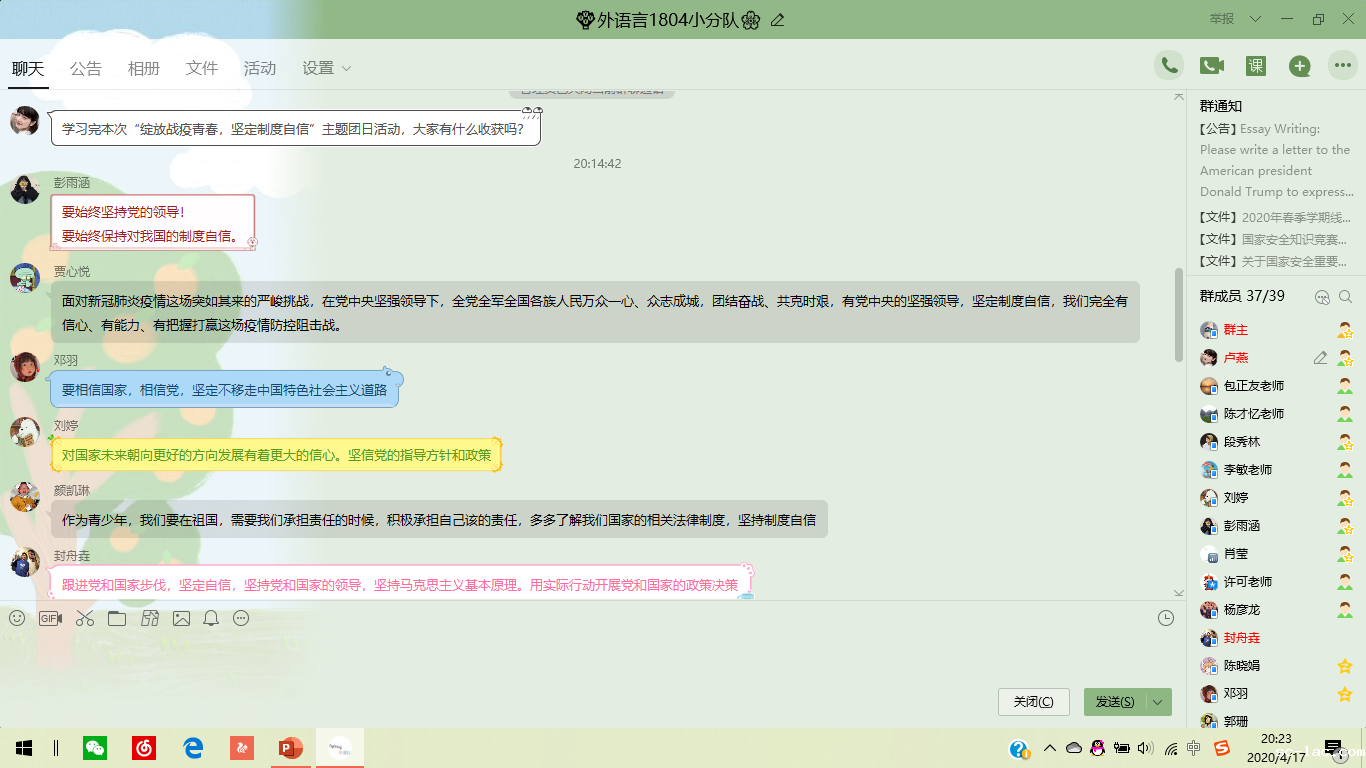The height and width of the screenshot is (768, 1366).
Task: Open the emoji picker in input toolbar
Action: coord(17,618)
